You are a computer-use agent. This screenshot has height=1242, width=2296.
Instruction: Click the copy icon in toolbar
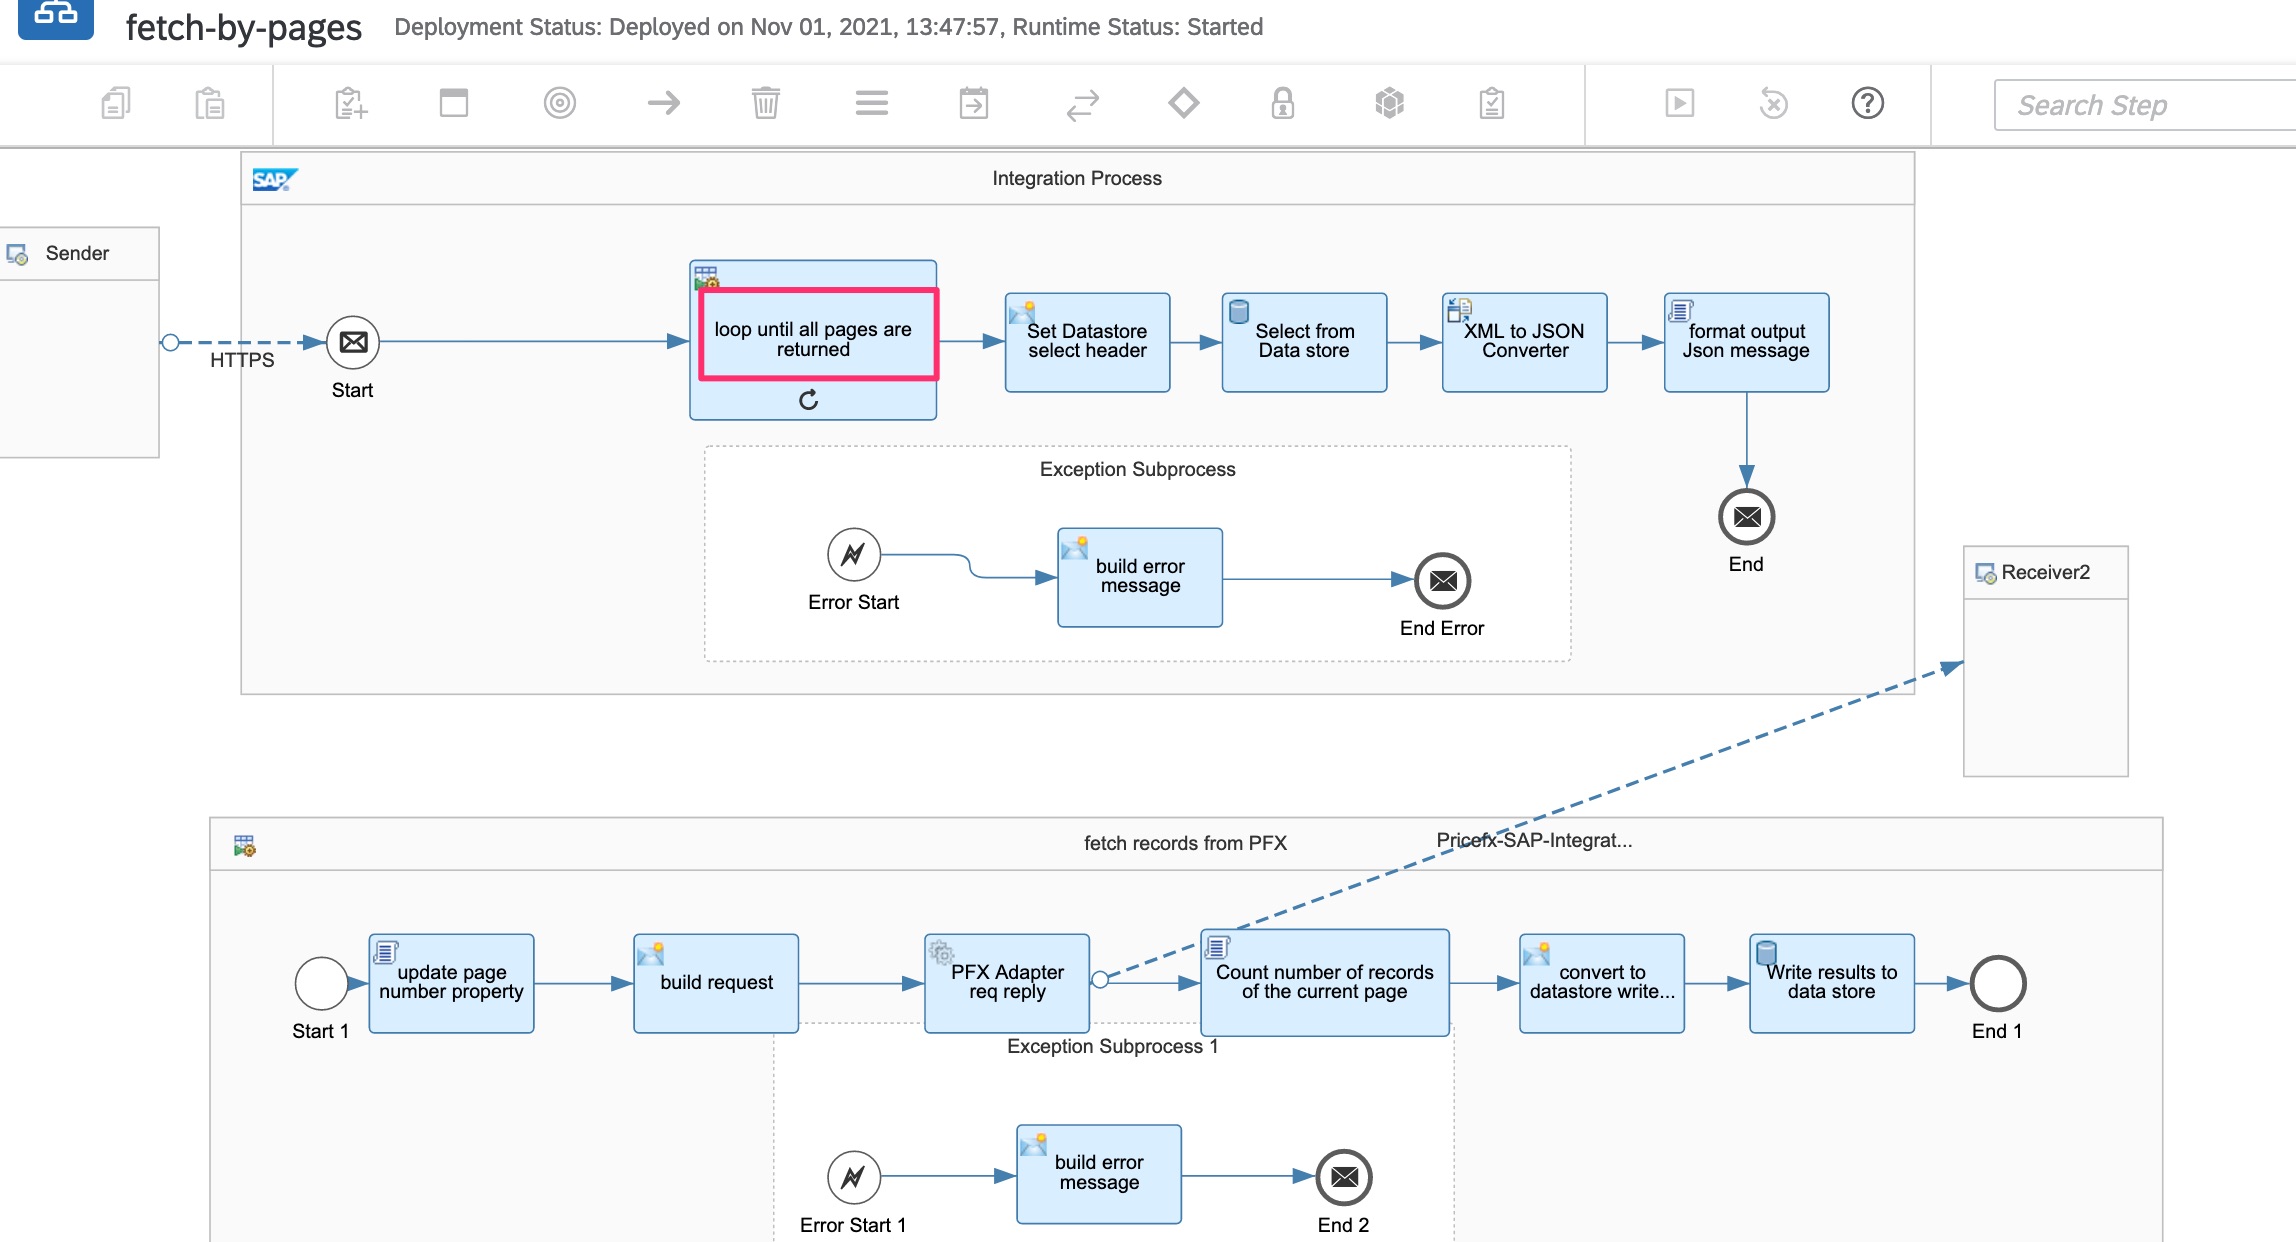[x=116, y=103]
